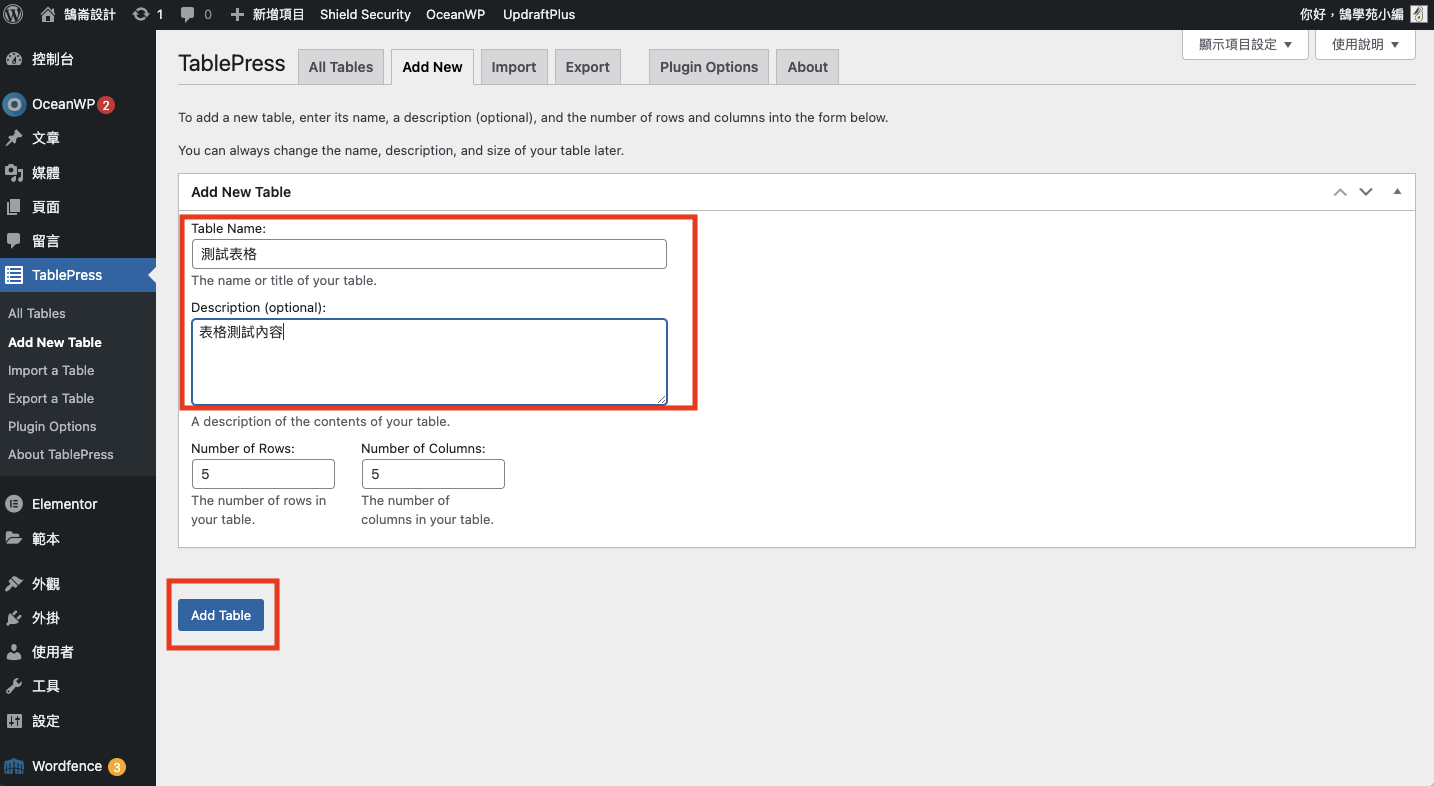Open the comments bubble icon in admin bar
1434x786 pixels.
188,15
